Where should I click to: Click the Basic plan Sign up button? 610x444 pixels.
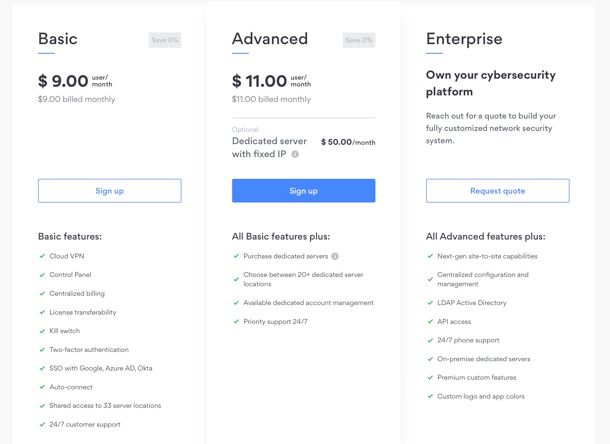(110, 191)
